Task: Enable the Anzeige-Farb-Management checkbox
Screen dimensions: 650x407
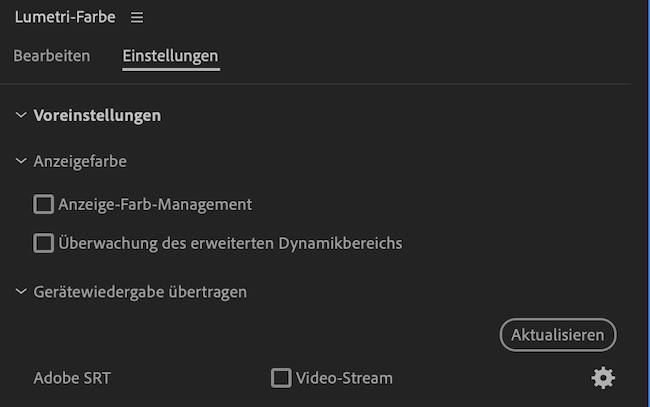Action: pos(43,204)
